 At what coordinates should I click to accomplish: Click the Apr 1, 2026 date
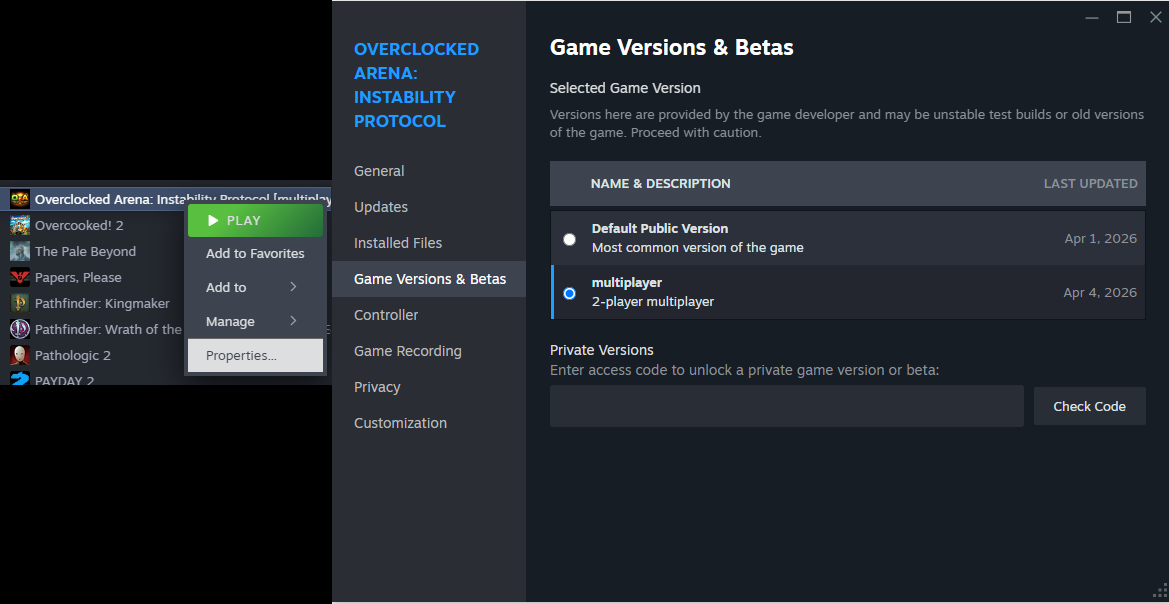pyautogui.click(x=1100, y=239)
